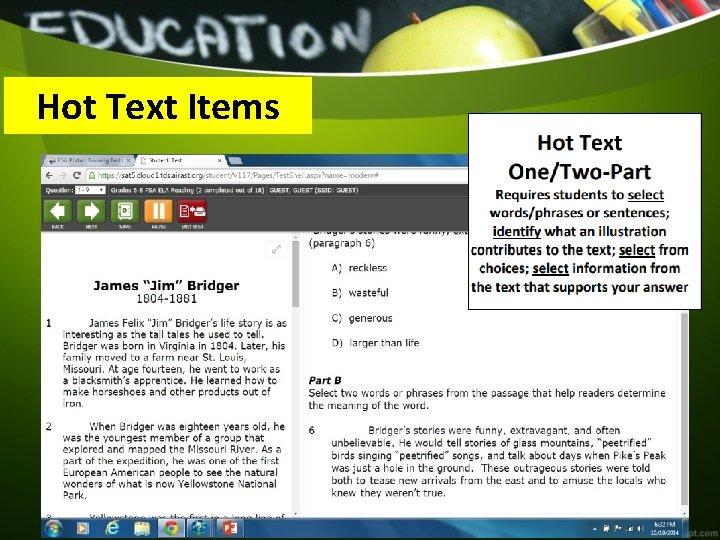Click the browser back arrow
This screenshot has height=540, width=720.
click(50, 175)
